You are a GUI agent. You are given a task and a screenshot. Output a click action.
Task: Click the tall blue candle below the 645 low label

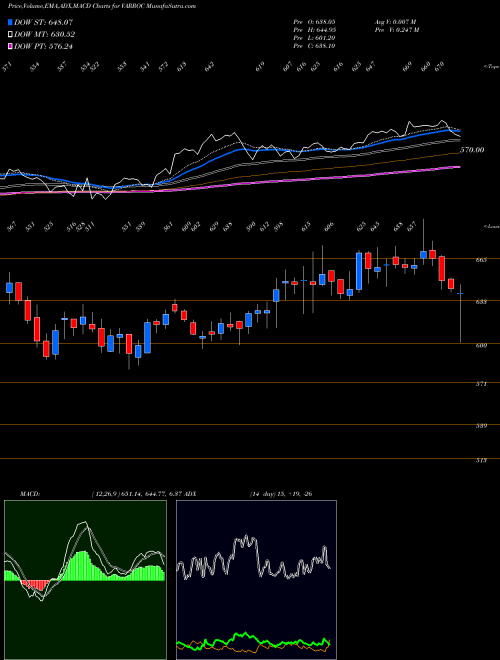[x=359, y=271]
